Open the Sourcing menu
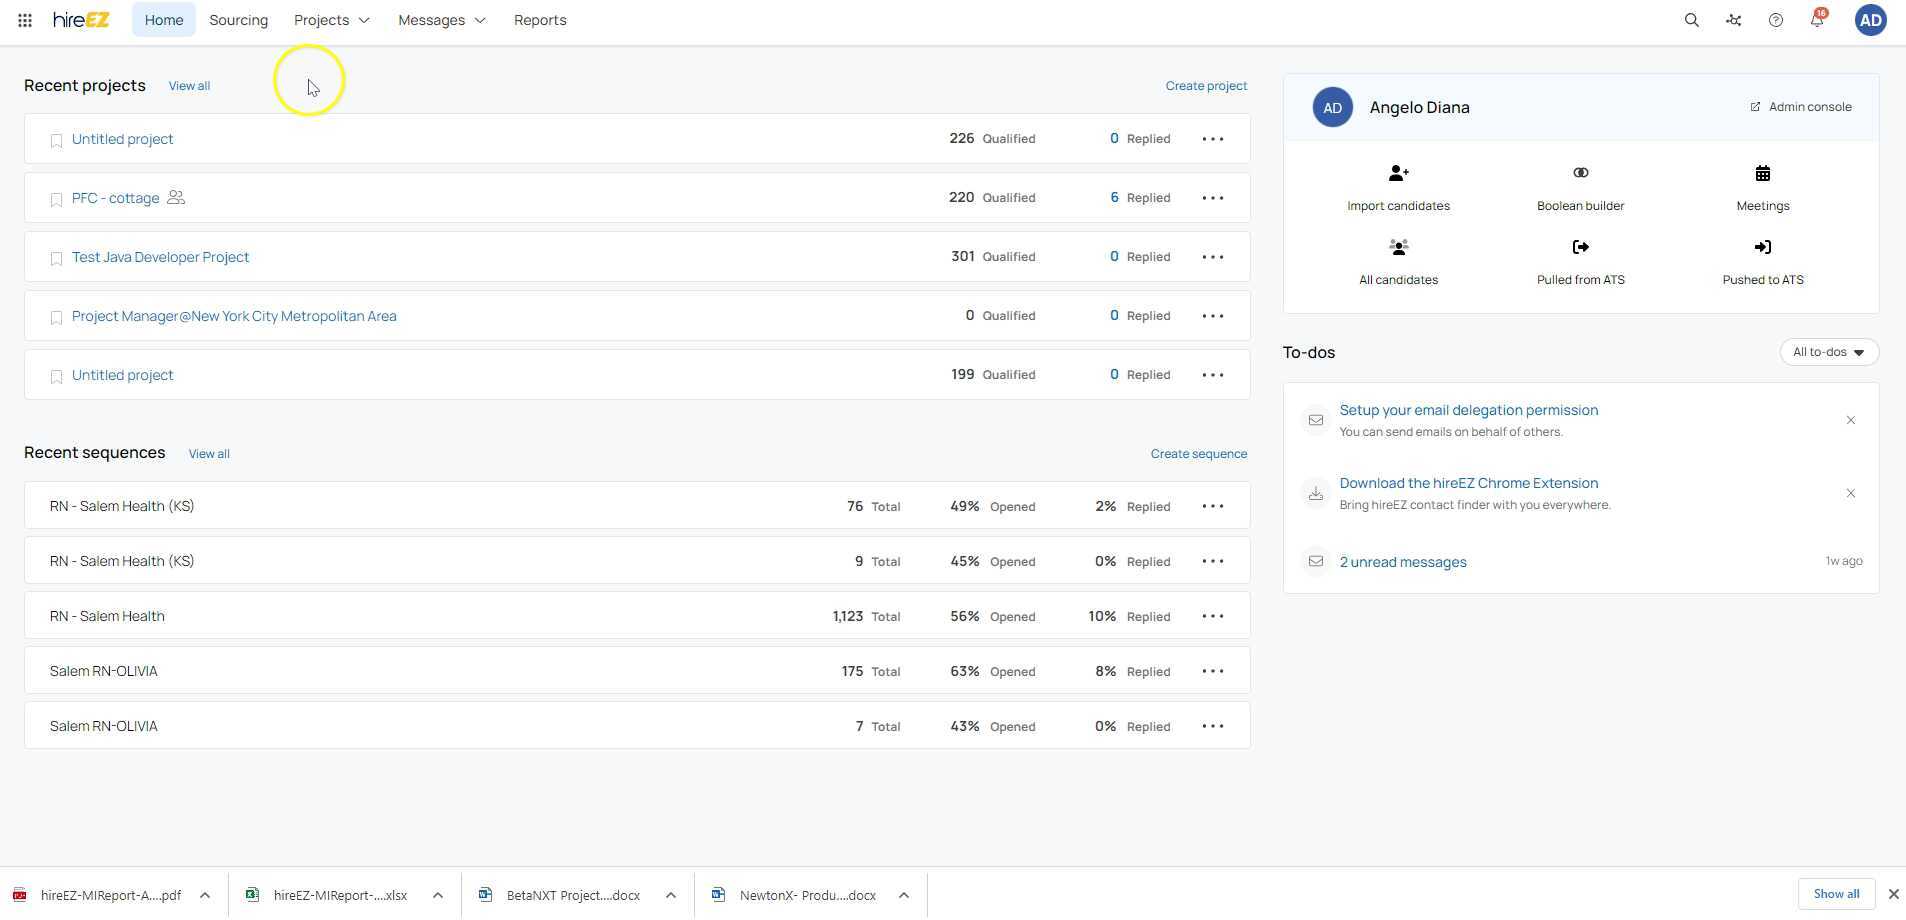 pos(238,19)
